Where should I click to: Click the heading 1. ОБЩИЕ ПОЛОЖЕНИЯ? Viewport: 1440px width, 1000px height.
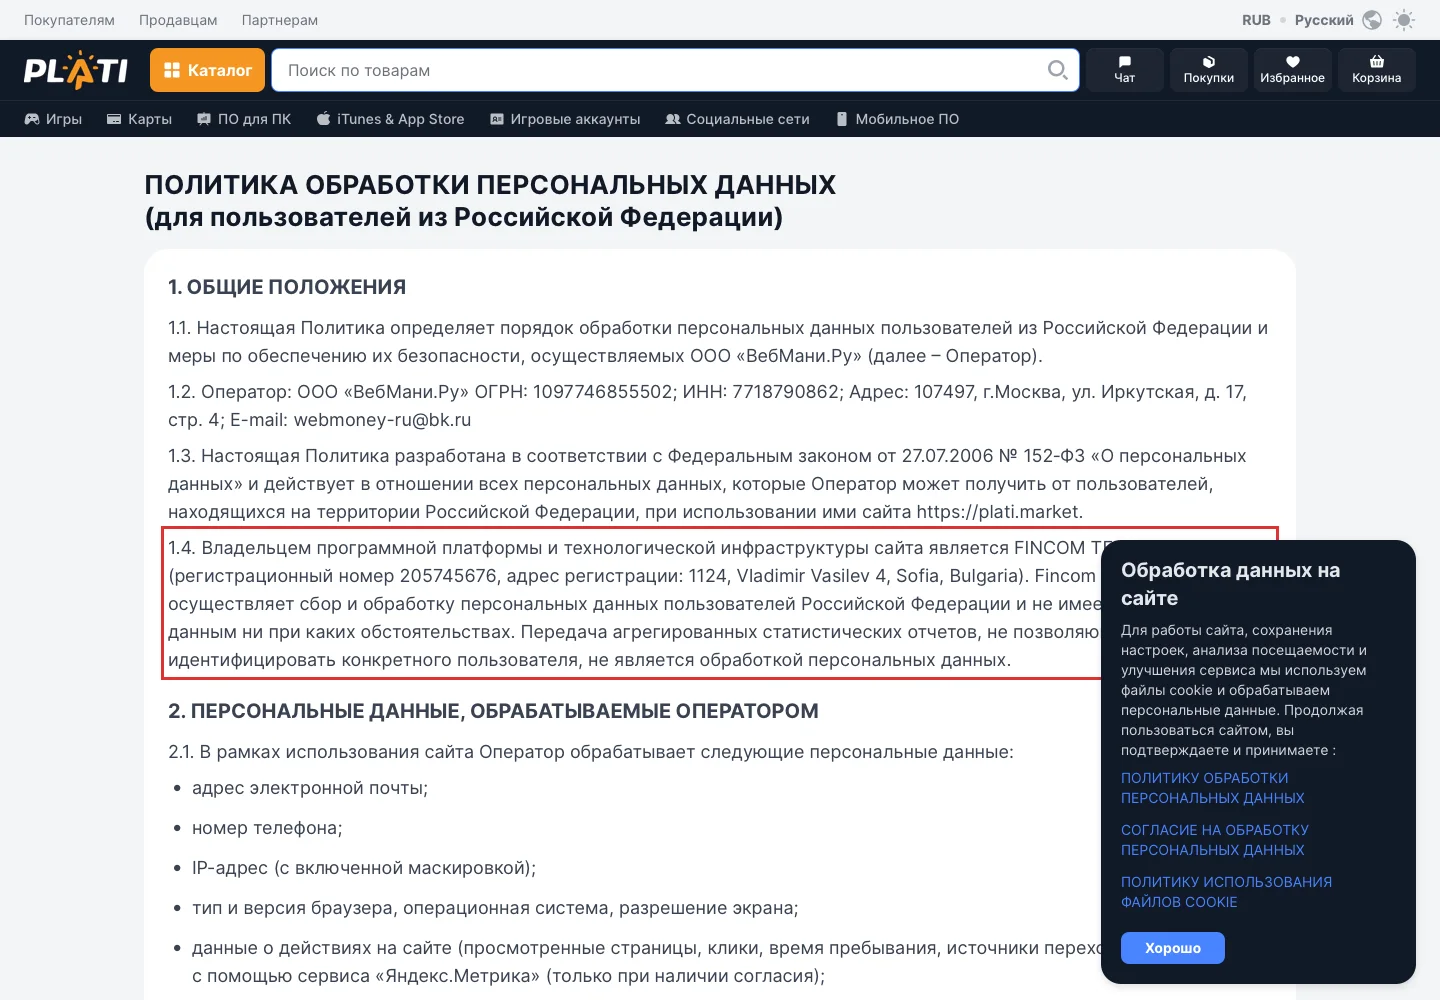tap(287, 287)
